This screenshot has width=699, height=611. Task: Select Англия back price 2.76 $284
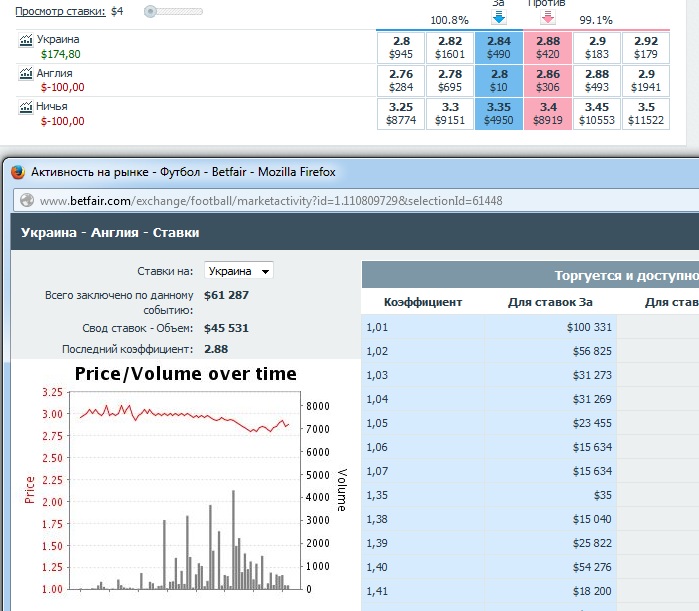(x=401, y=81)
